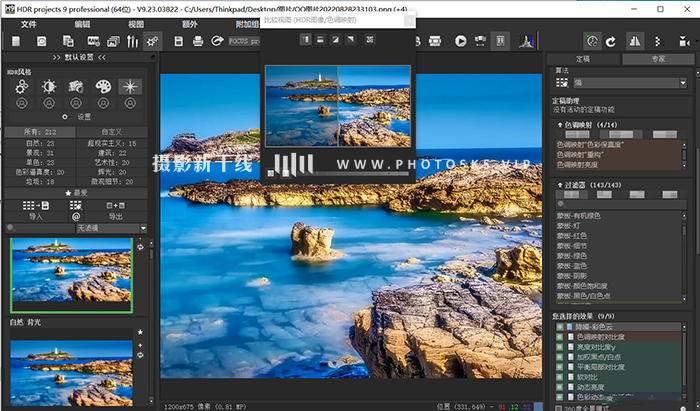Select the sun contrast HDR style icon
Viewport: 700px width, 411px height.
coord(49,87)
